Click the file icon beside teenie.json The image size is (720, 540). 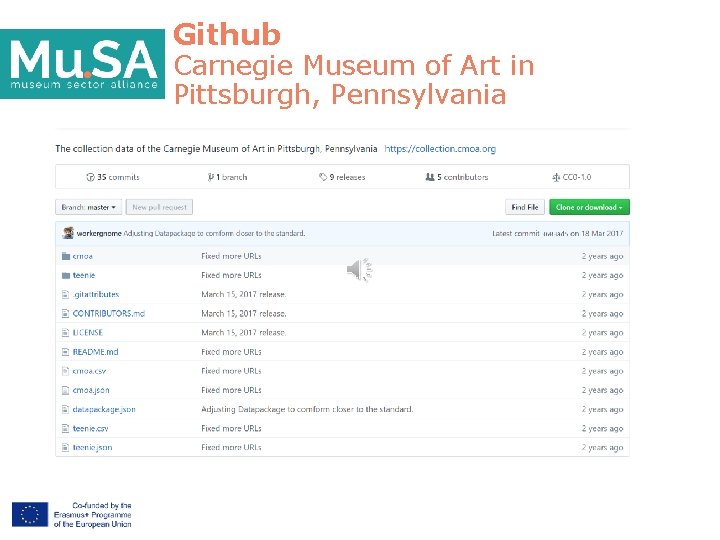pos(65,447)
